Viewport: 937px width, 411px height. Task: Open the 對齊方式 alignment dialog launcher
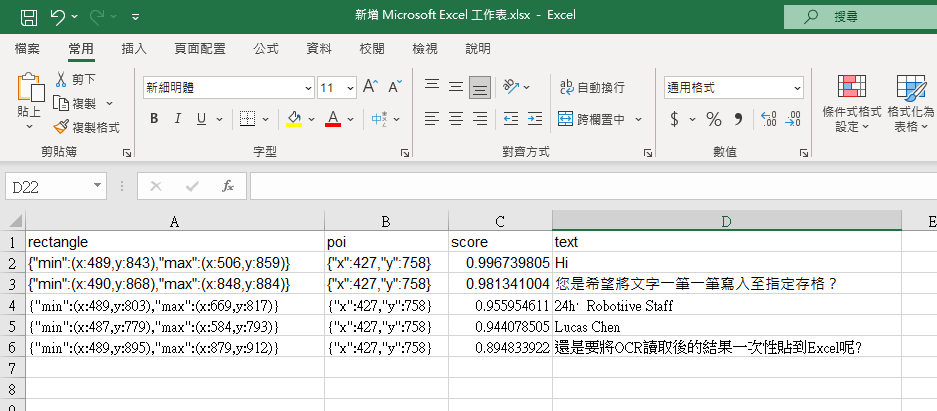648,153
